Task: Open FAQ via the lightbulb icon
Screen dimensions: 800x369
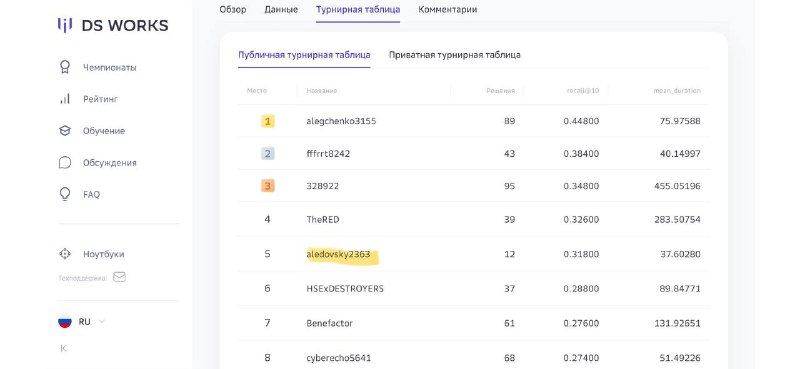Action: (65, 194)
